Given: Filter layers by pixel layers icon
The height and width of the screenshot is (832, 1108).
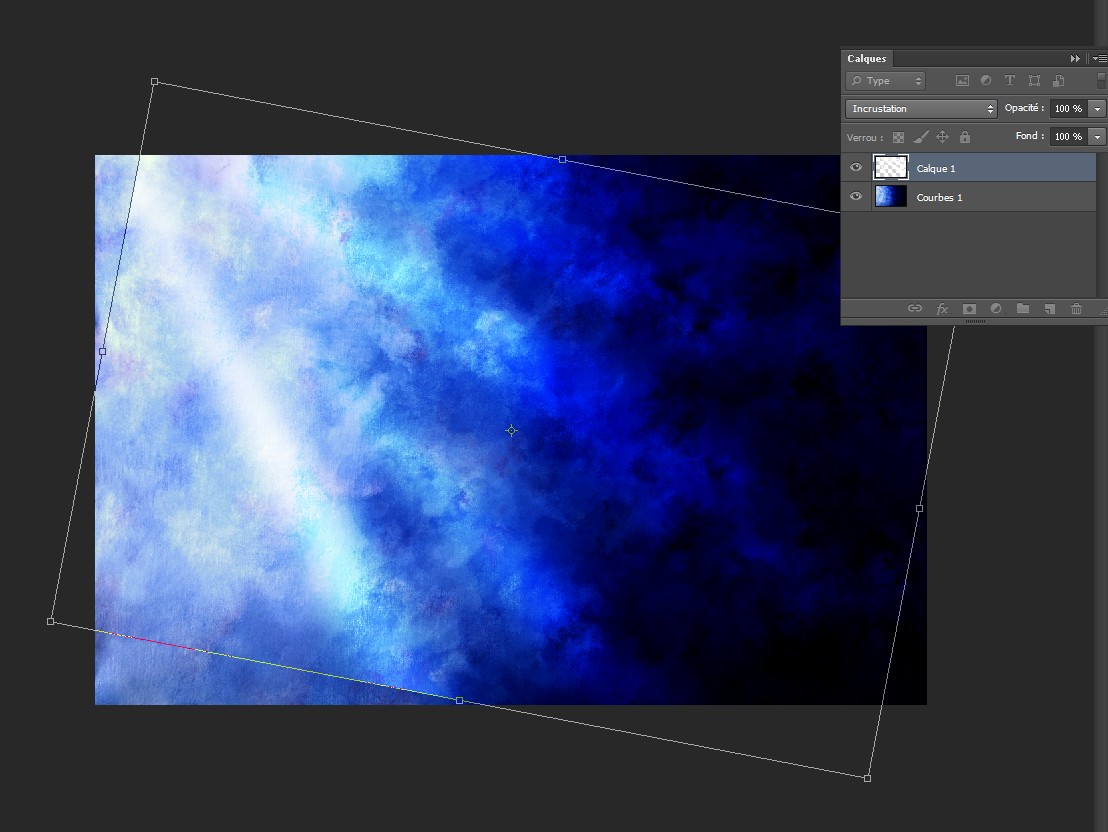Looking at the screenshot, I should click(962, 81).
